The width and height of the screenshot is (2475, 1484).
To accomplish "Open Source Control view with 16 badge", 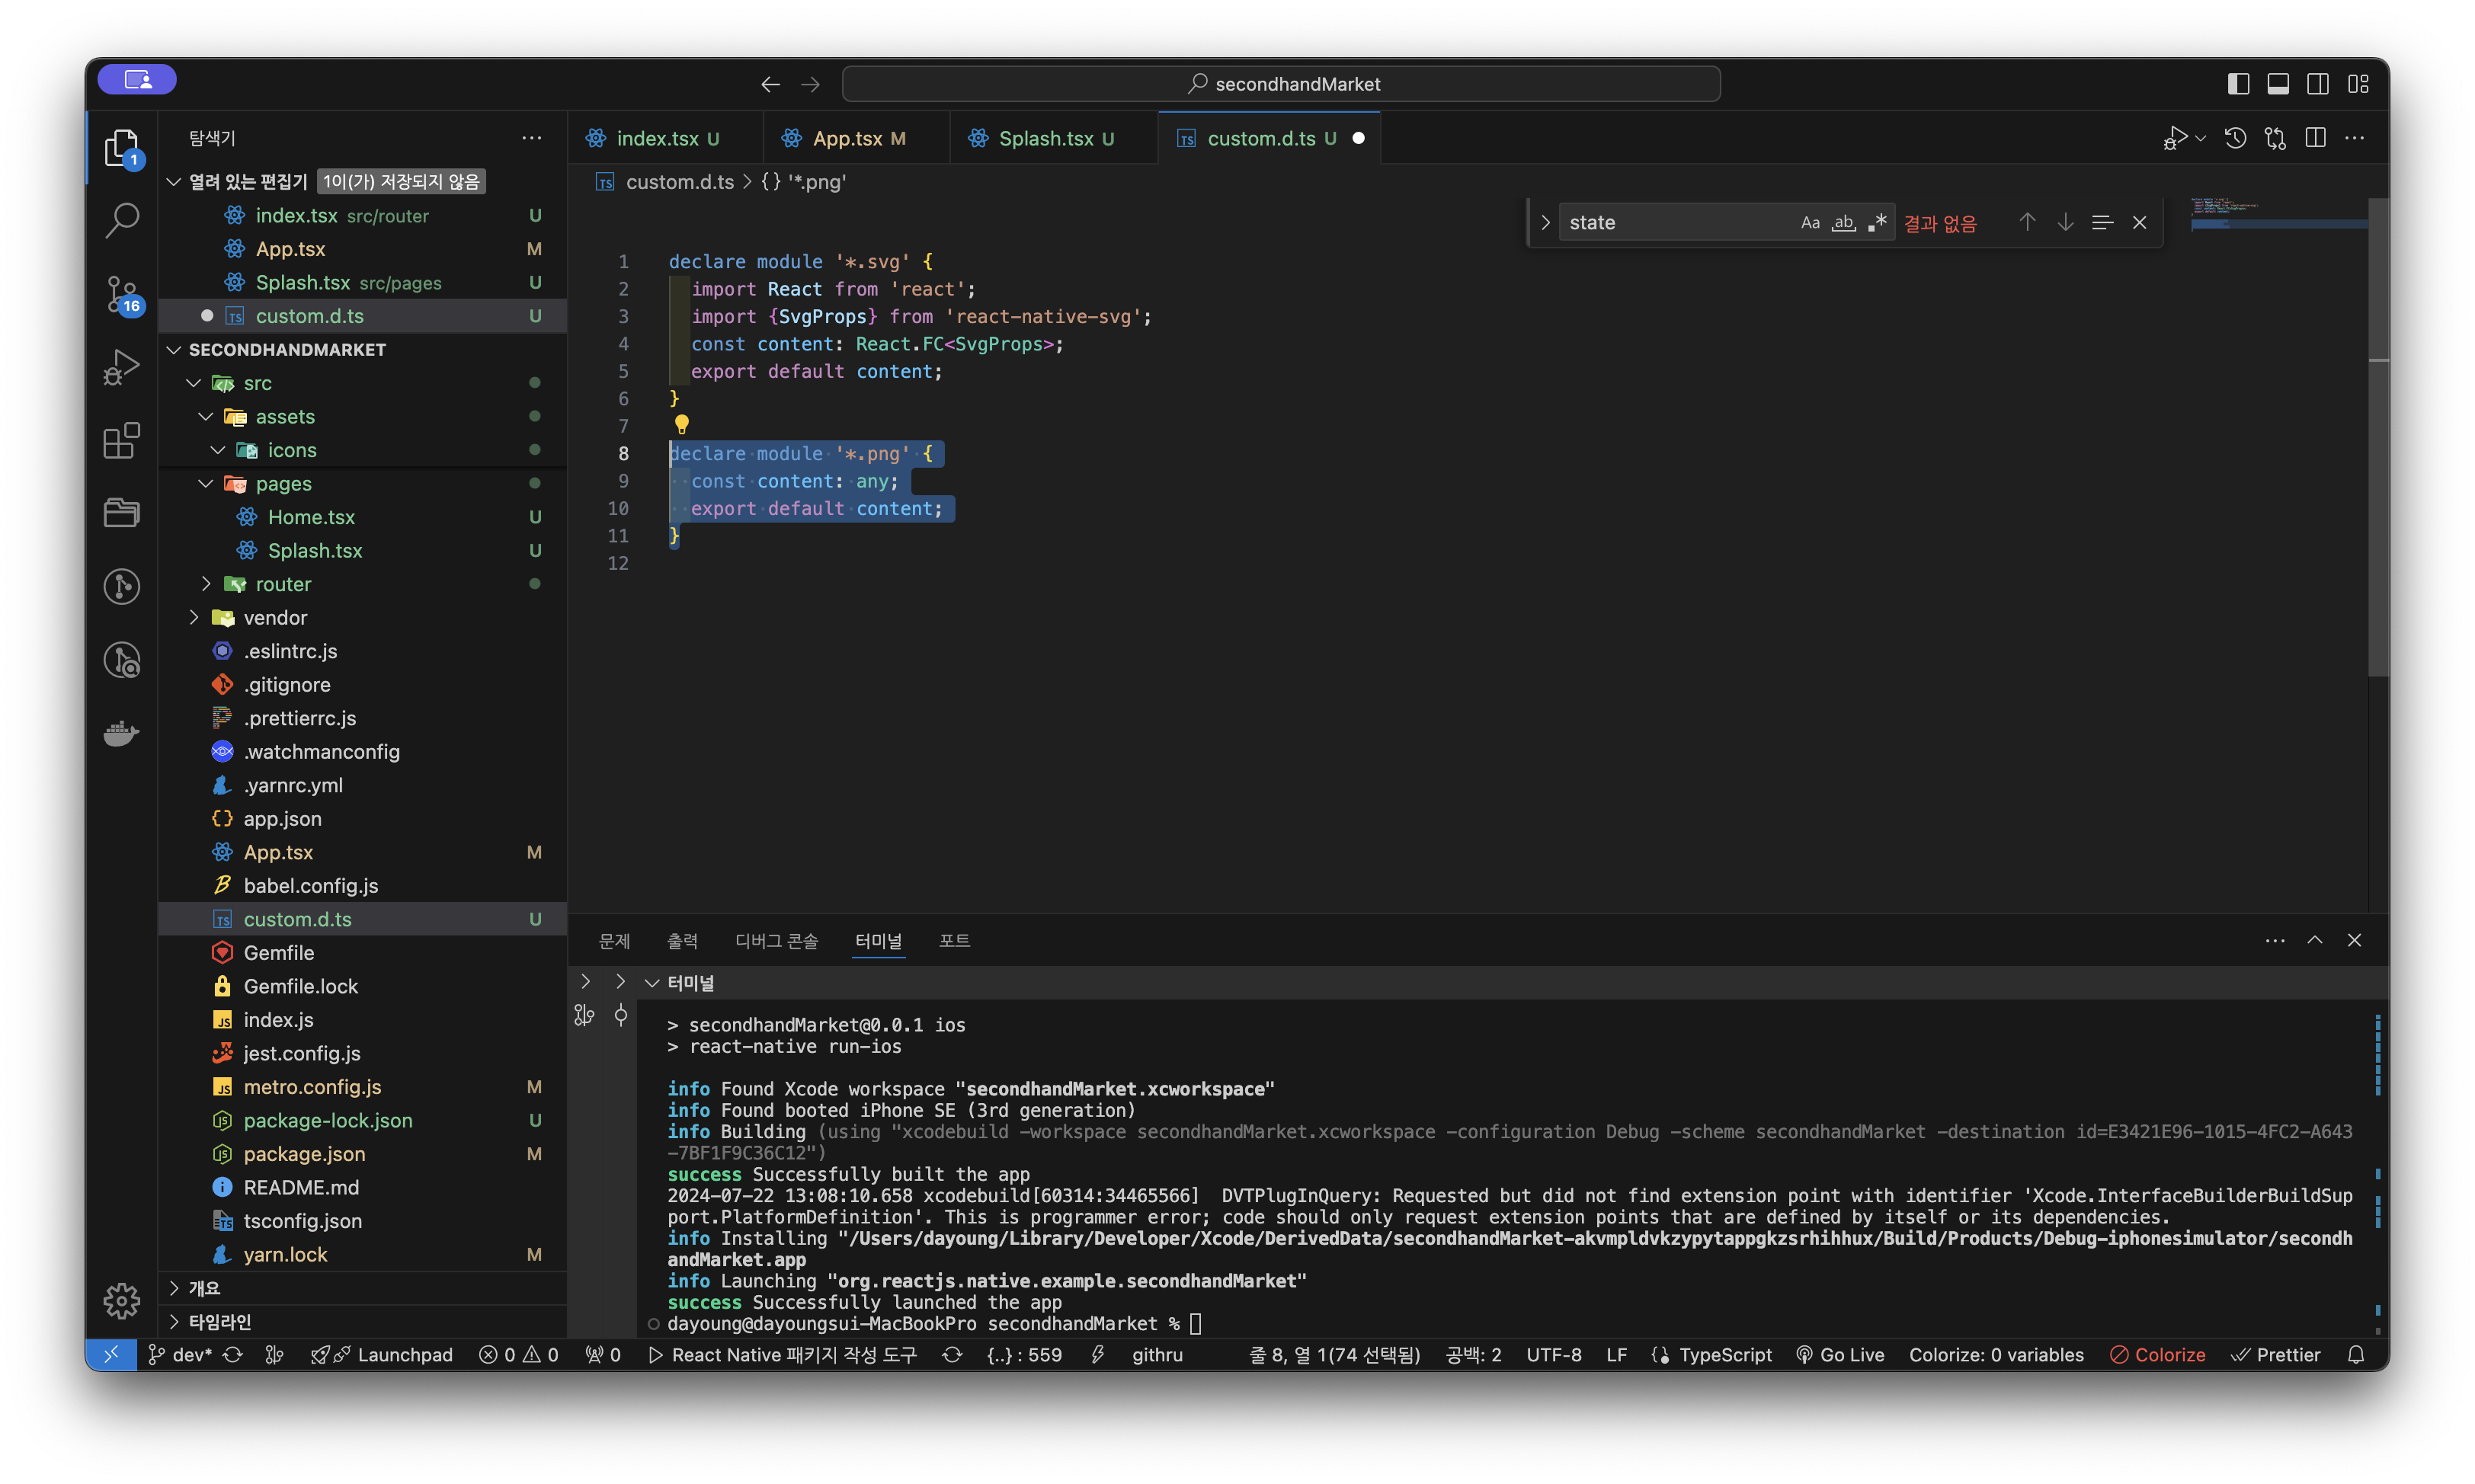I will 121,294.
